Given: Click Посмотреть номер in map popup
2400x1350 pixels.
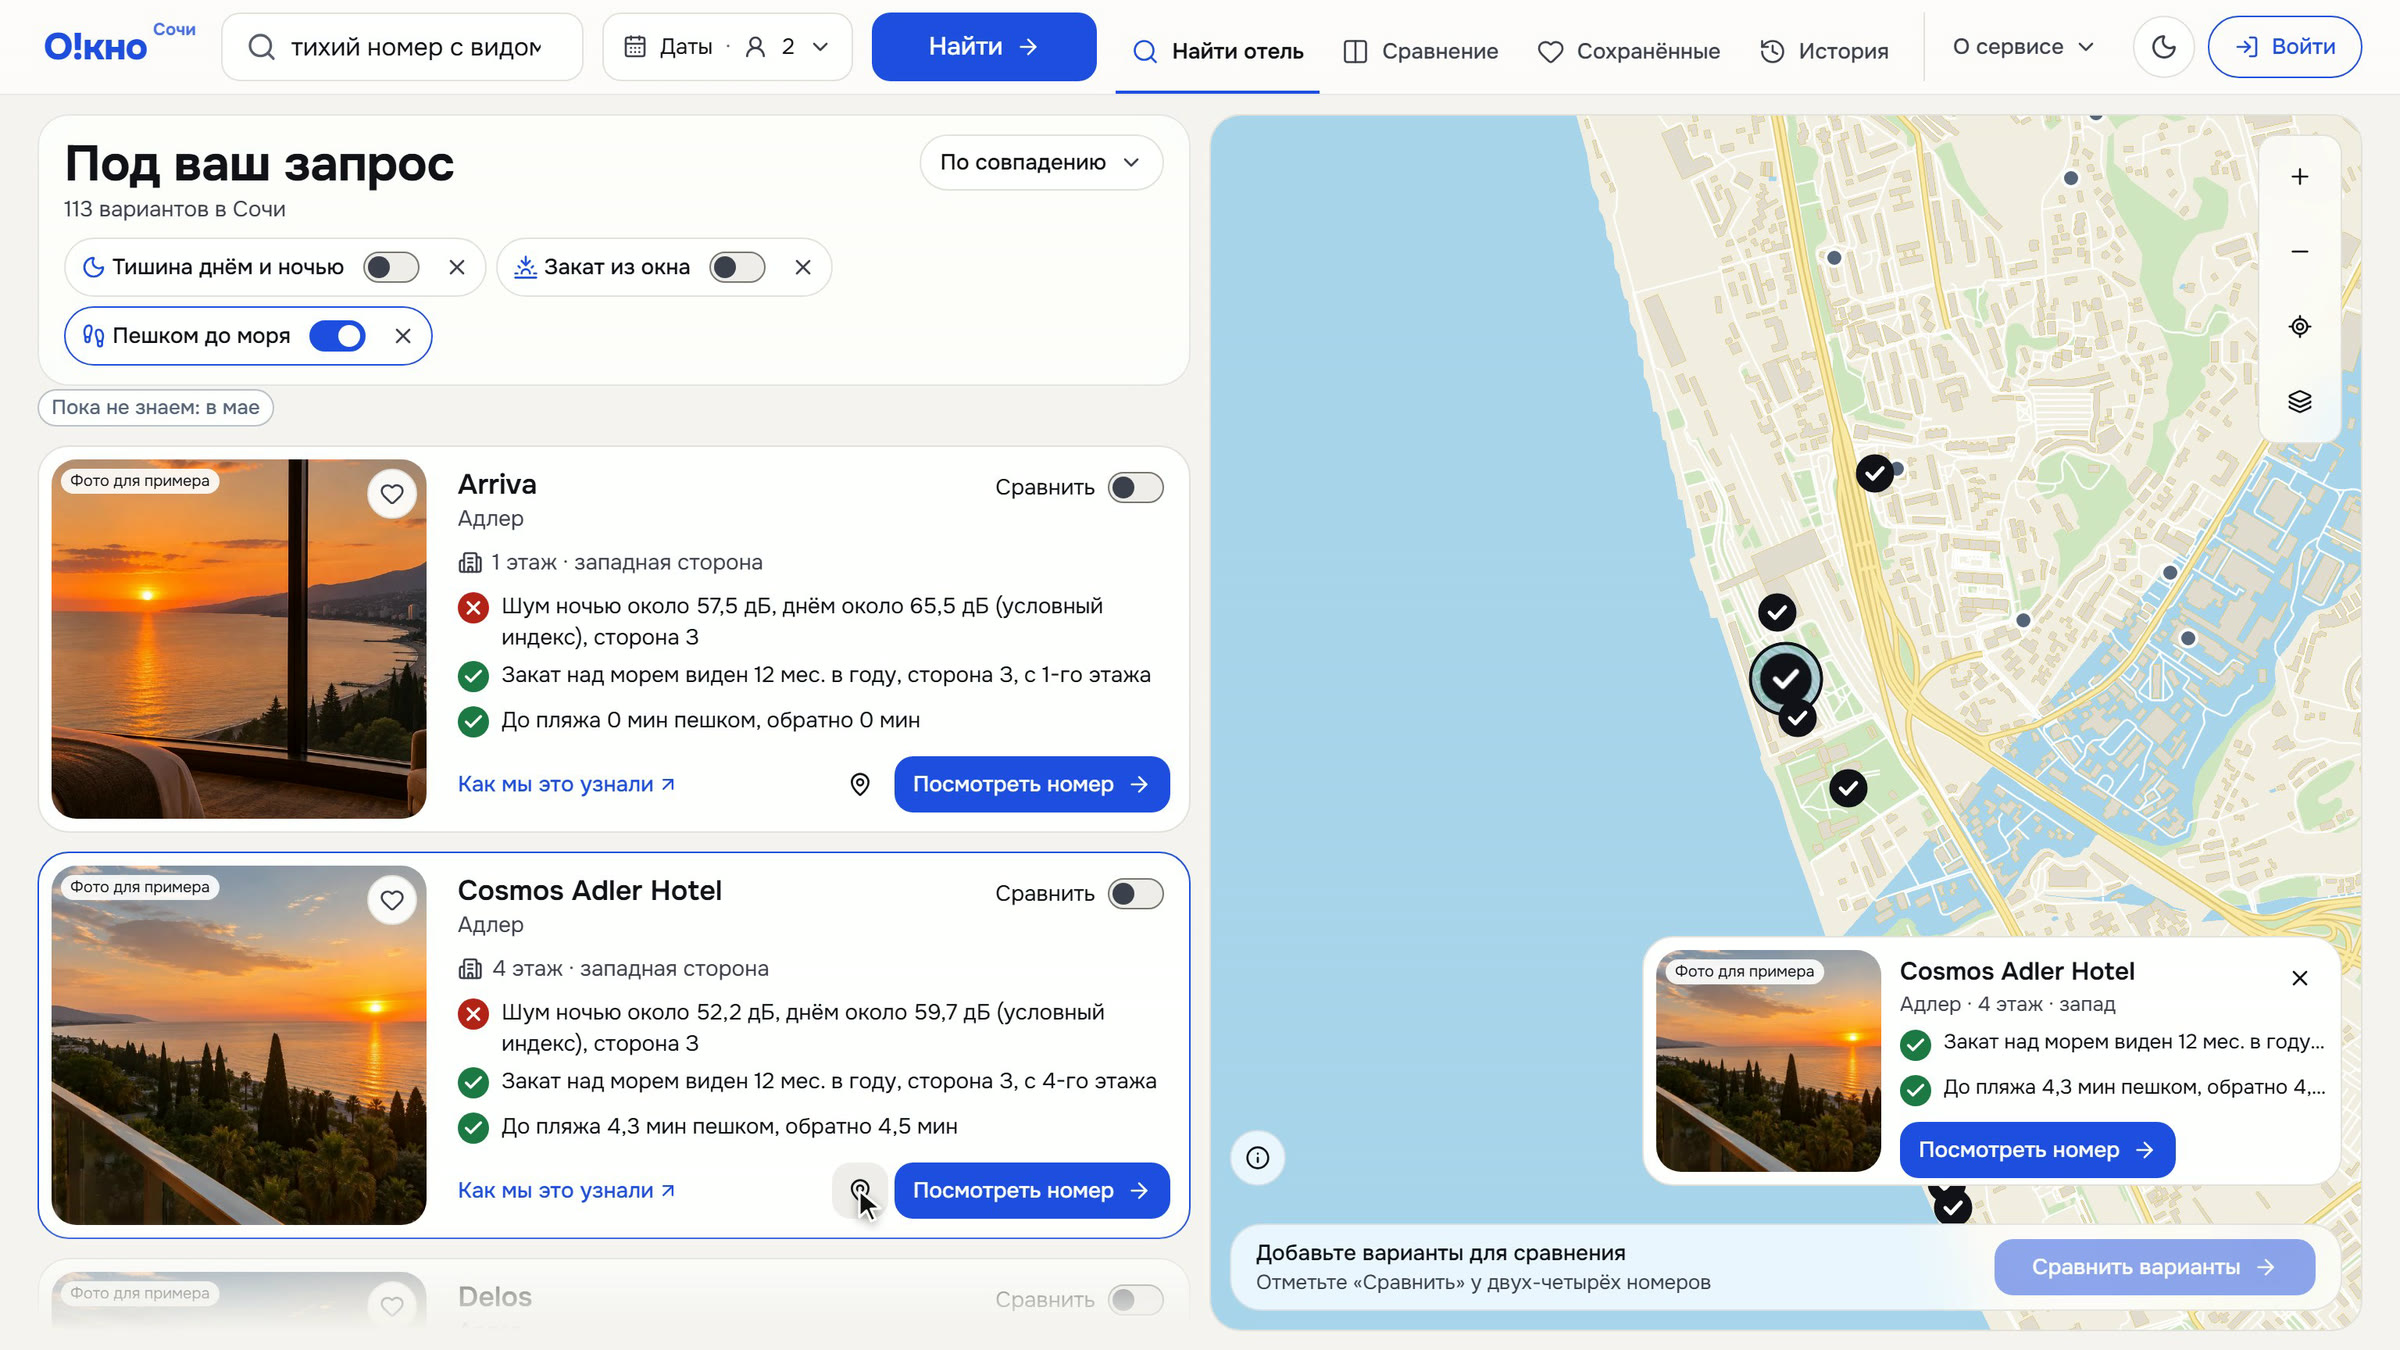Looking at the screenshot, I should (2037, 1150).
